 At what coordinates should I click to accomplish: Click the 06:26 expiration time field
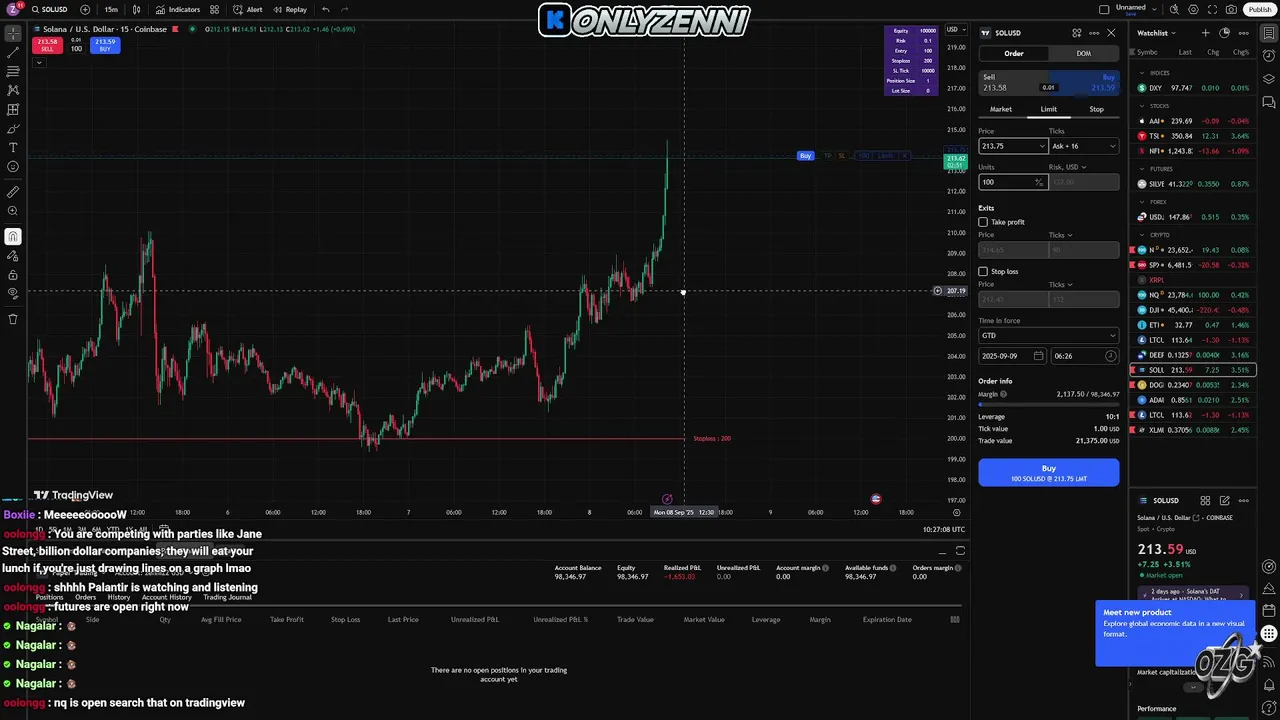pos(1085,356)
